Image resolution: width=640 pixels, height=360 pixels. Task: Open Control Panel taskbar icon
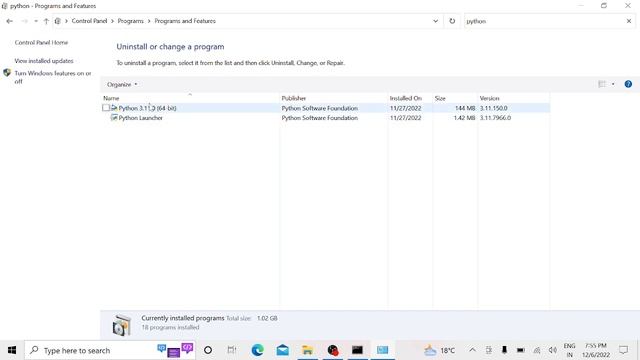(382, 350)
